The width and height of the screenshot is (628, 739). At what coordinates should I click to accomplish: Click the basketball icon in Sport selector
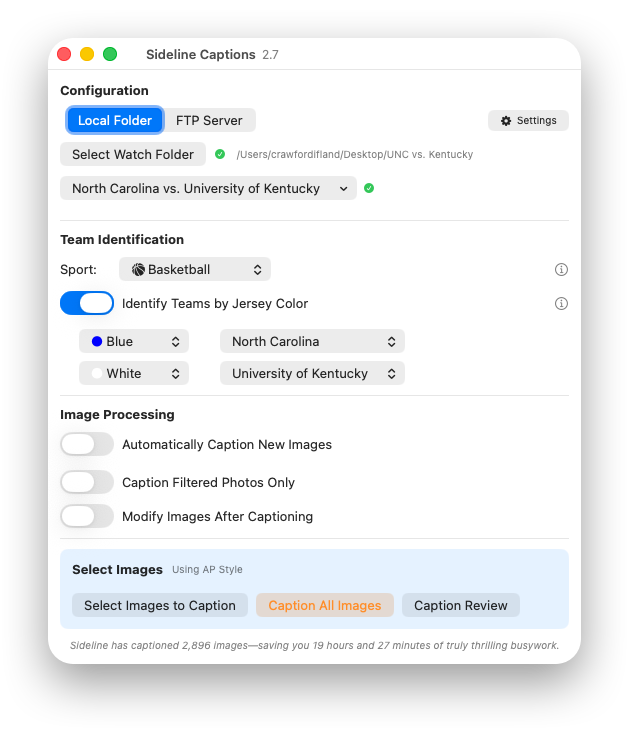click(x=138, y=270)
